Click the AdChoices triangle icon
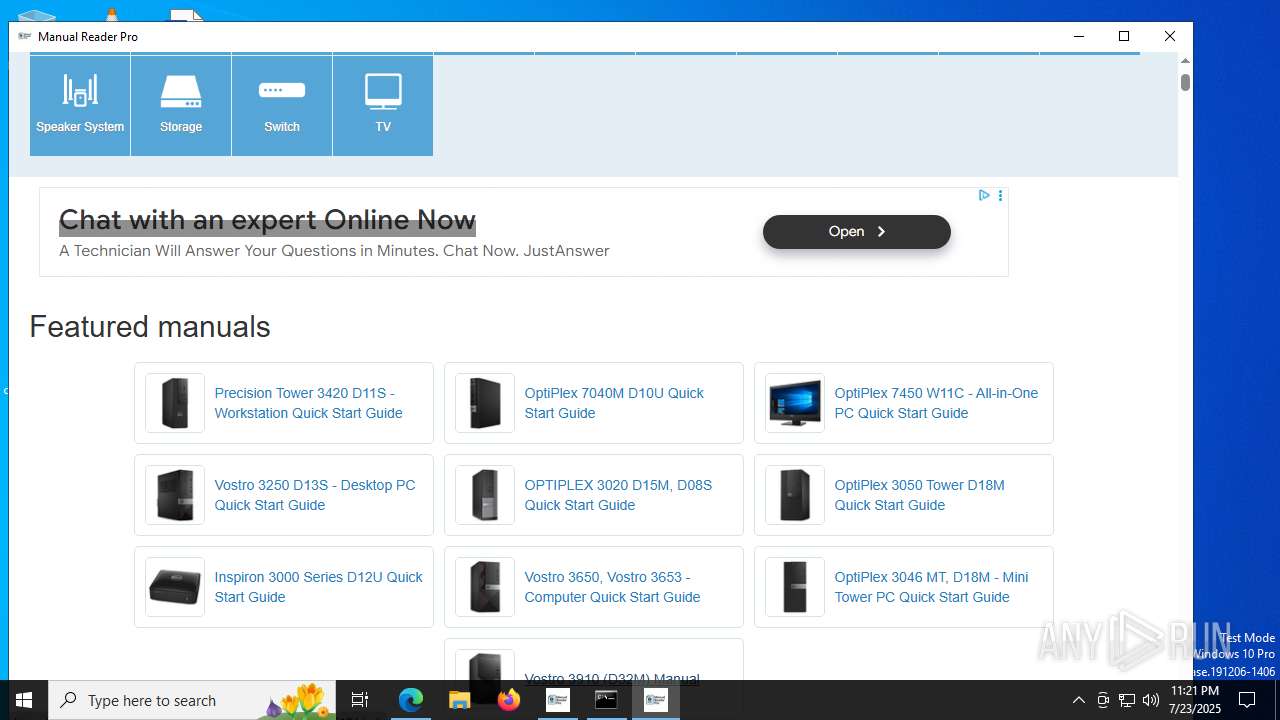1280x720 pixels. [984, 195]
